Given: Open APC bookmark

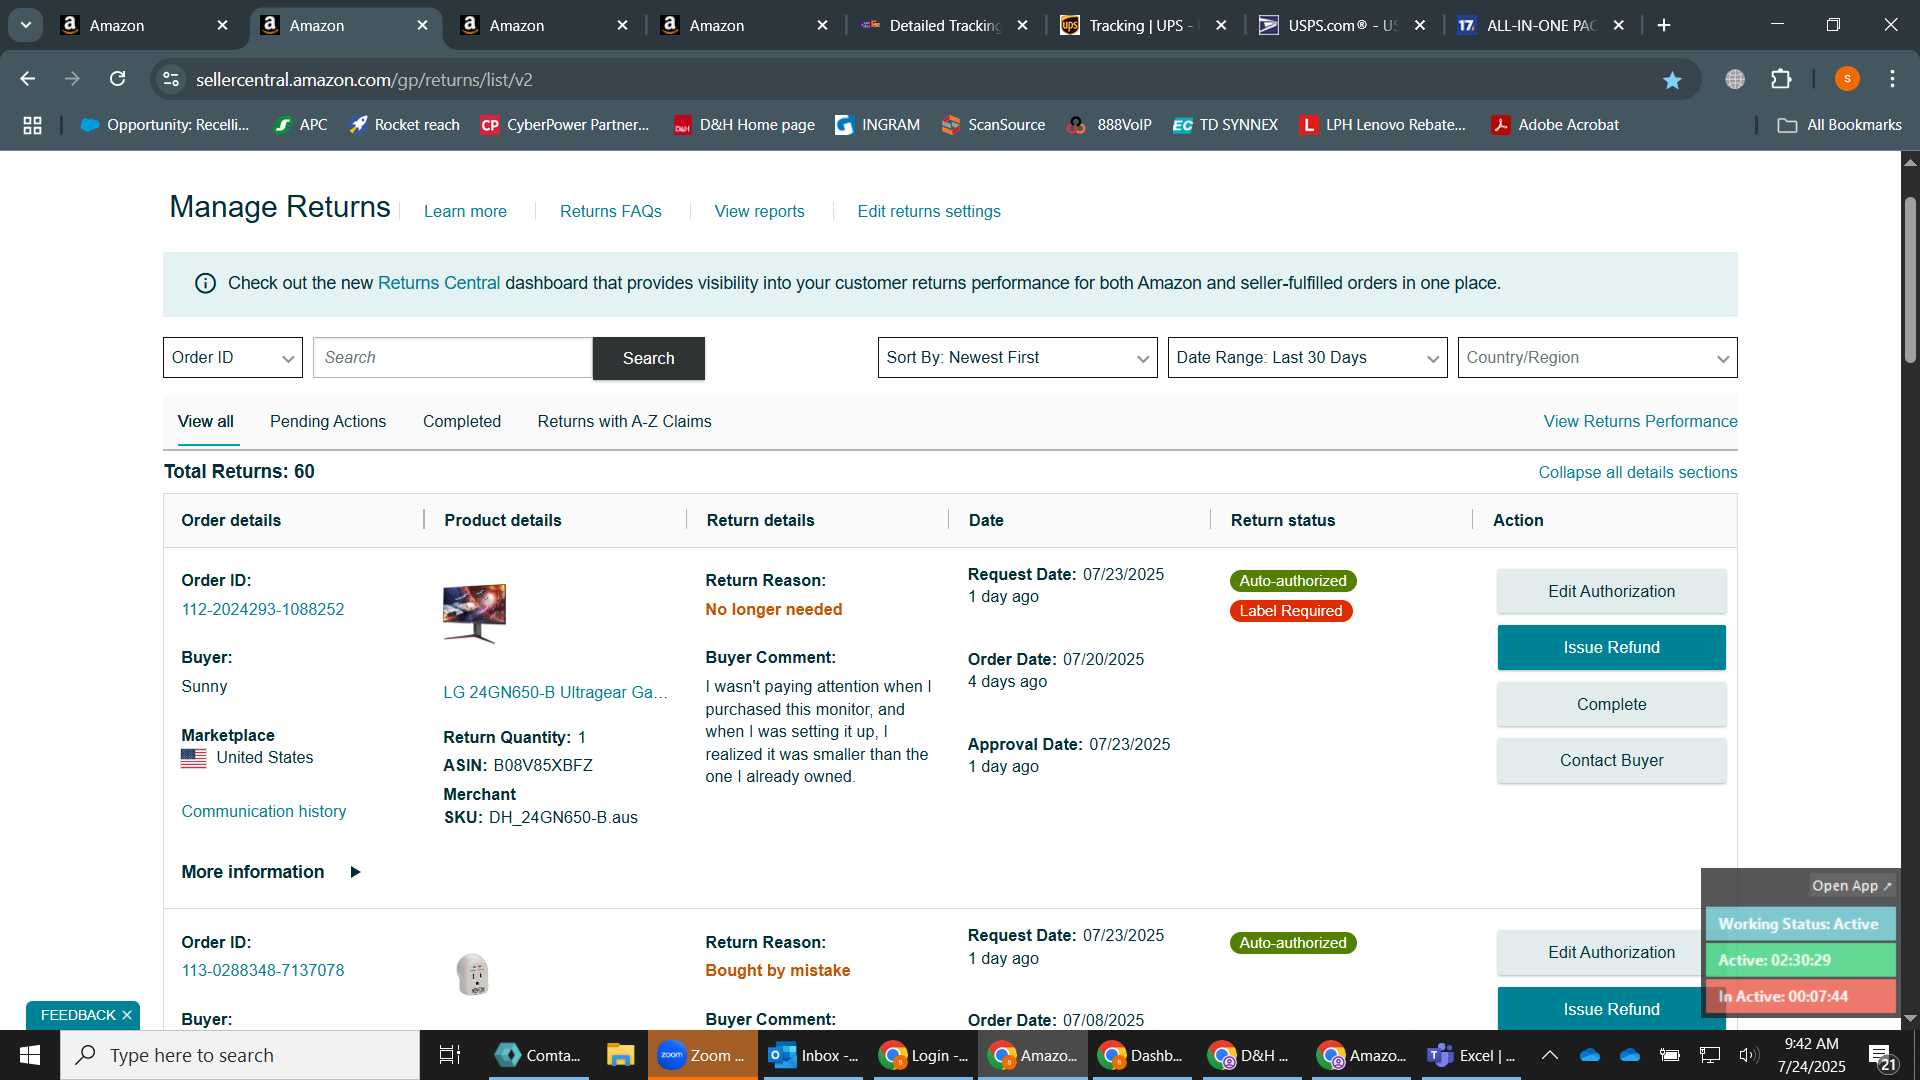Looking at the screenshot, I should click(301, 125).
